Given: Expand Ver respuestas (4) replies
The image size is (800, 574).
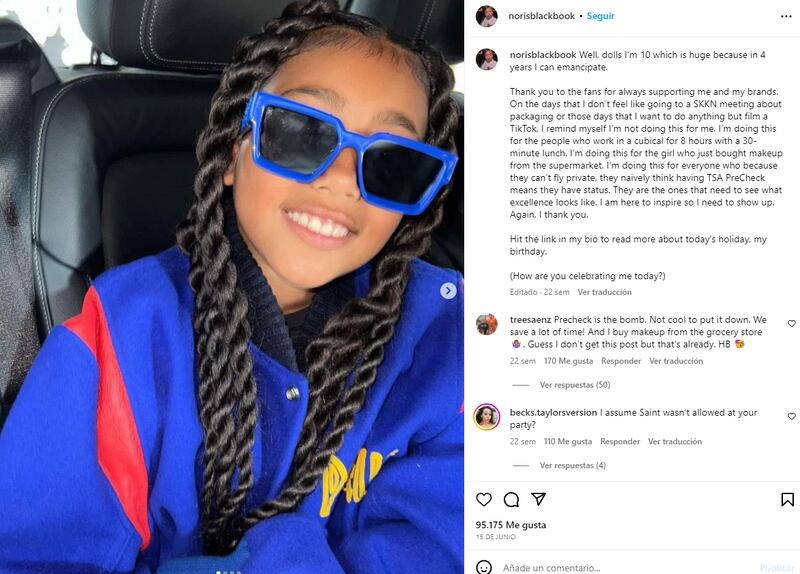Looking at the screenshot, I should pos(572,465).
